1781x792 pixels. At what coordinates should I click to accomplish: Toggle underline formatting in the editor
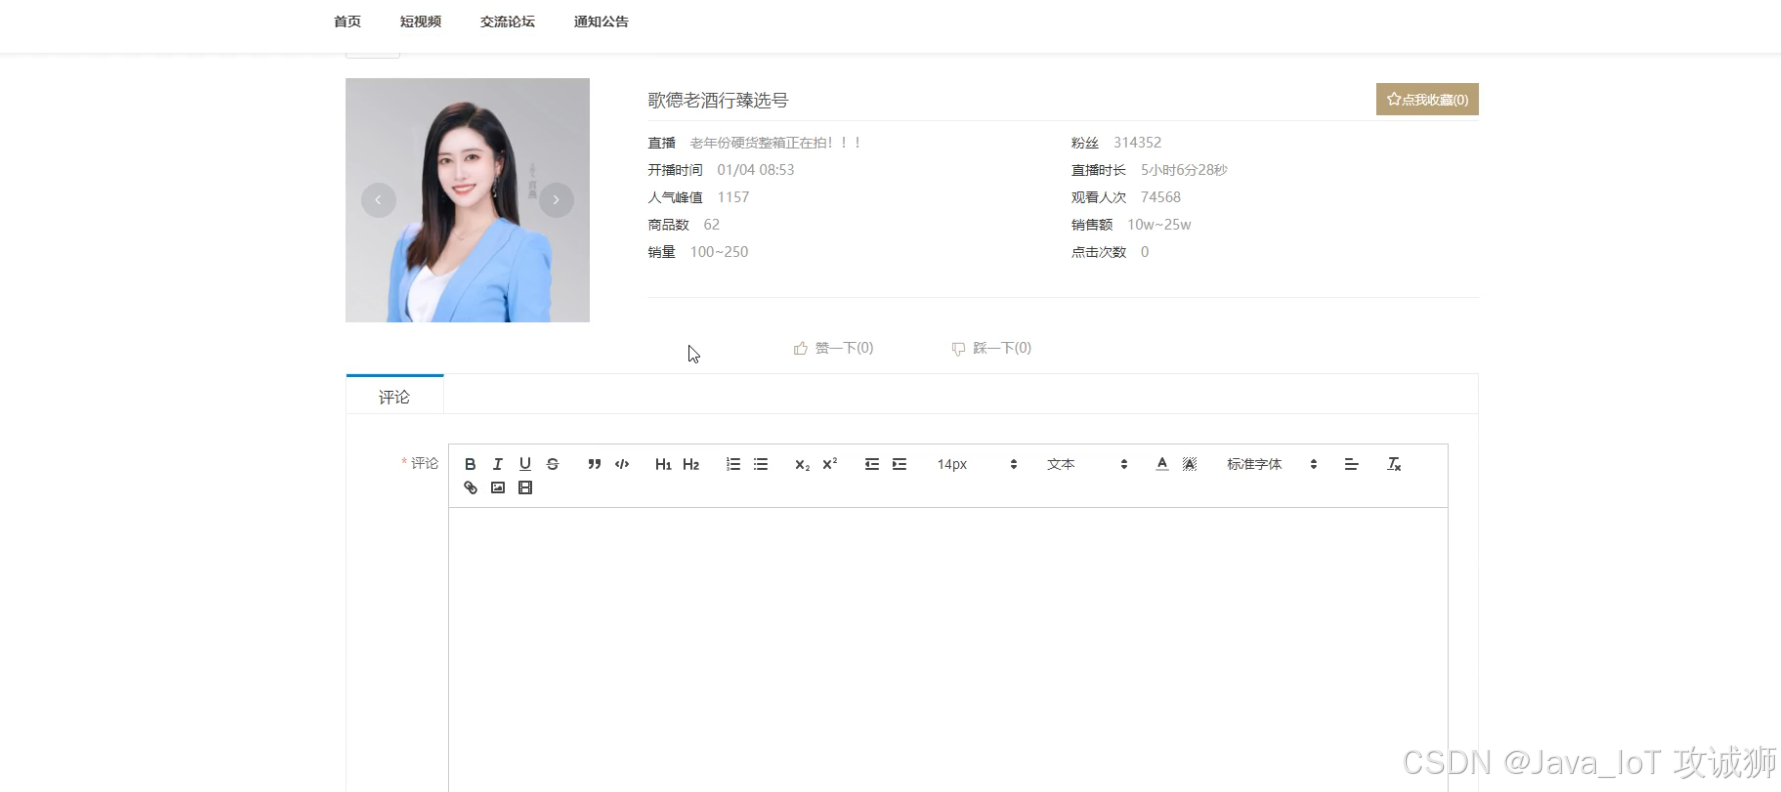click(x=525, y=464)
